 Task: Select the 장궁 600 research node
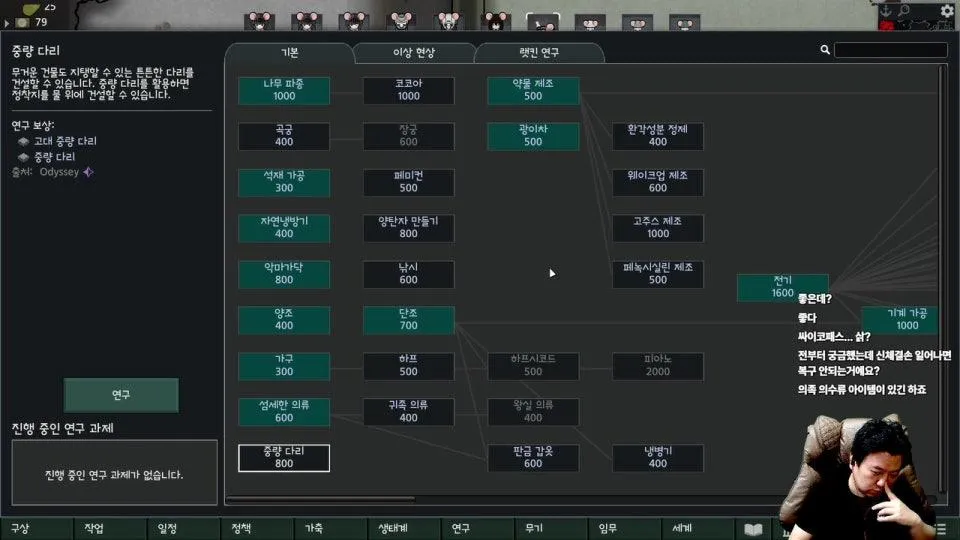(408, 136)
